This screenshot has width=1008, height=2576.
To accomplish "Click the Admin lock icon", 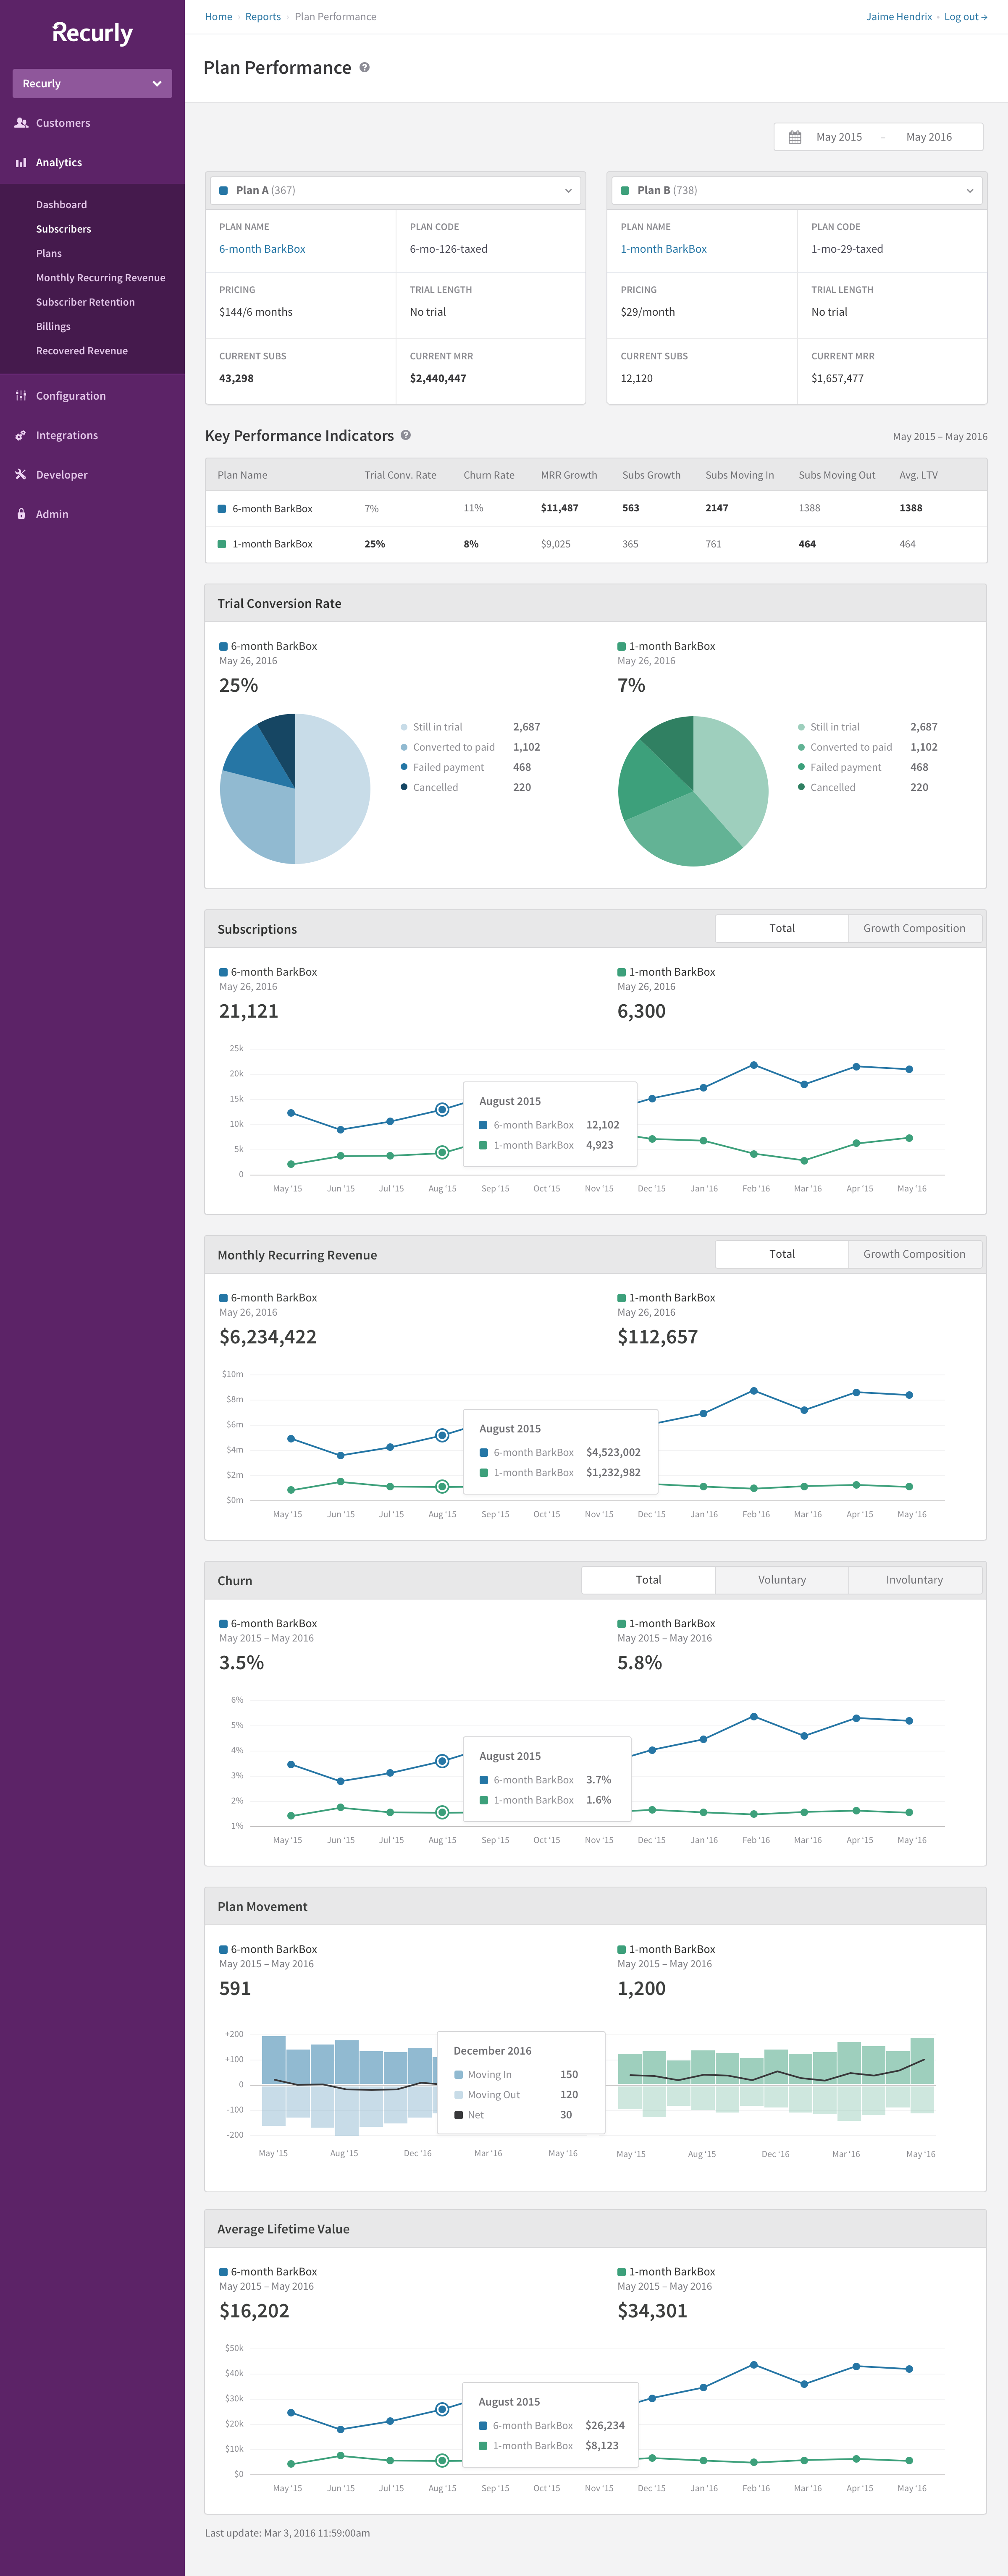I will pos(21,514).
